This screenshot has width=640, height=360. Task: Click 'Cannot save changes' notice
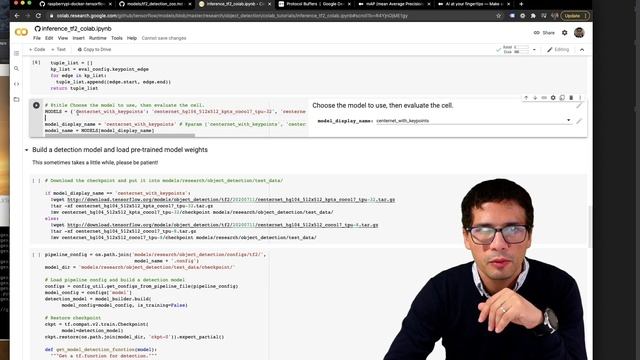164,38
